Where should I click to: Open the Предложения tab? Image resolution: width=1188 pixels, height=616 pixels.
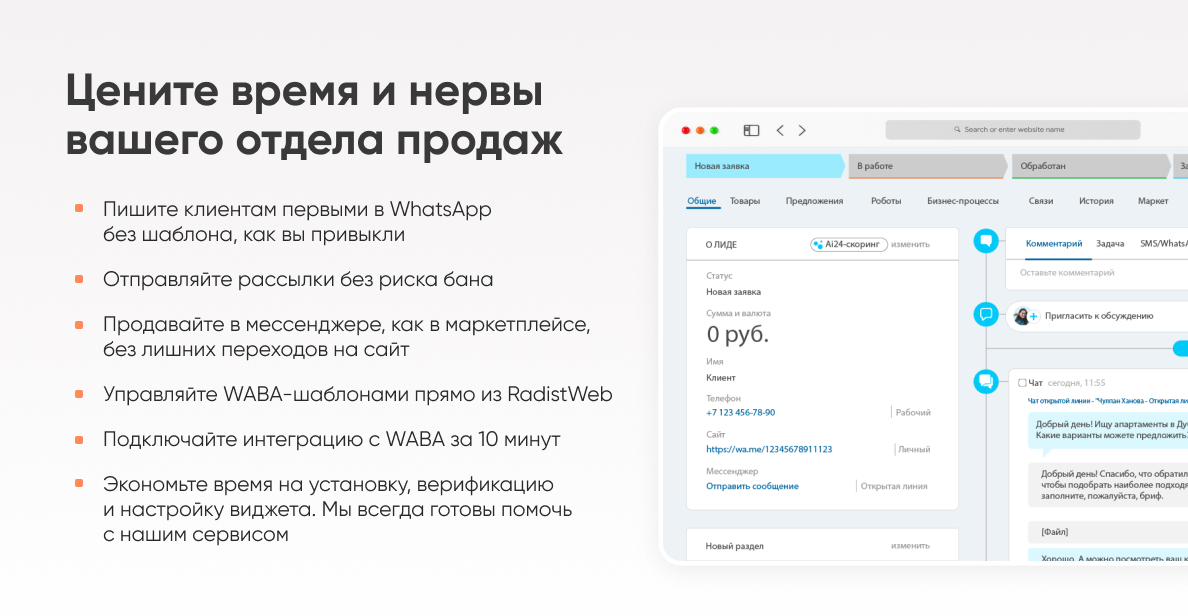[814, 201]
